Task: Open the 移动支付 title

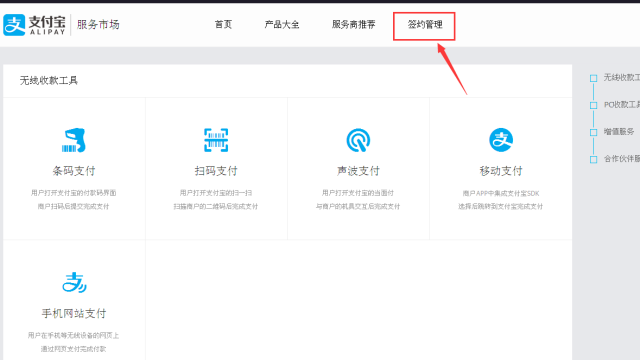Action: (x=501, y=171)
